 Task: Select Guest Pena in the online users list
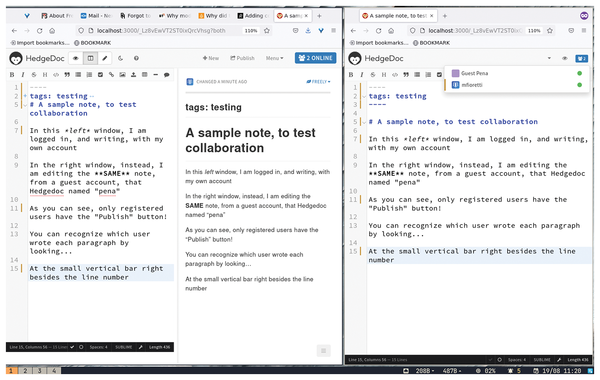[x=517, y=73]
